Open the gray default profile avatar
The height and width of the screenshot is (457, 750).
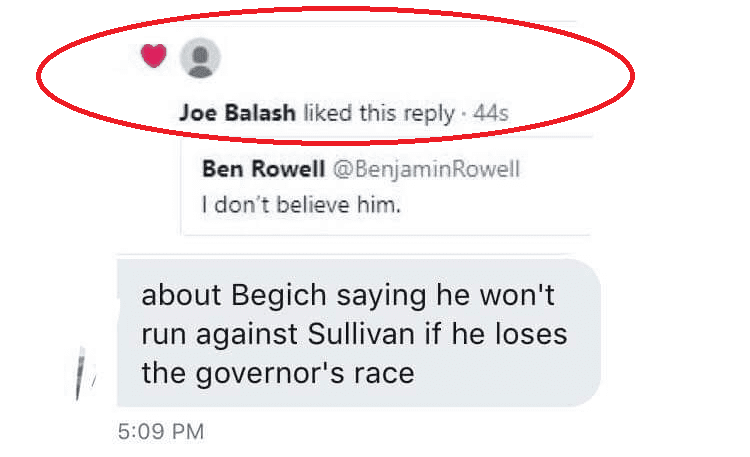pyautogui.click(x=200, y=58)
